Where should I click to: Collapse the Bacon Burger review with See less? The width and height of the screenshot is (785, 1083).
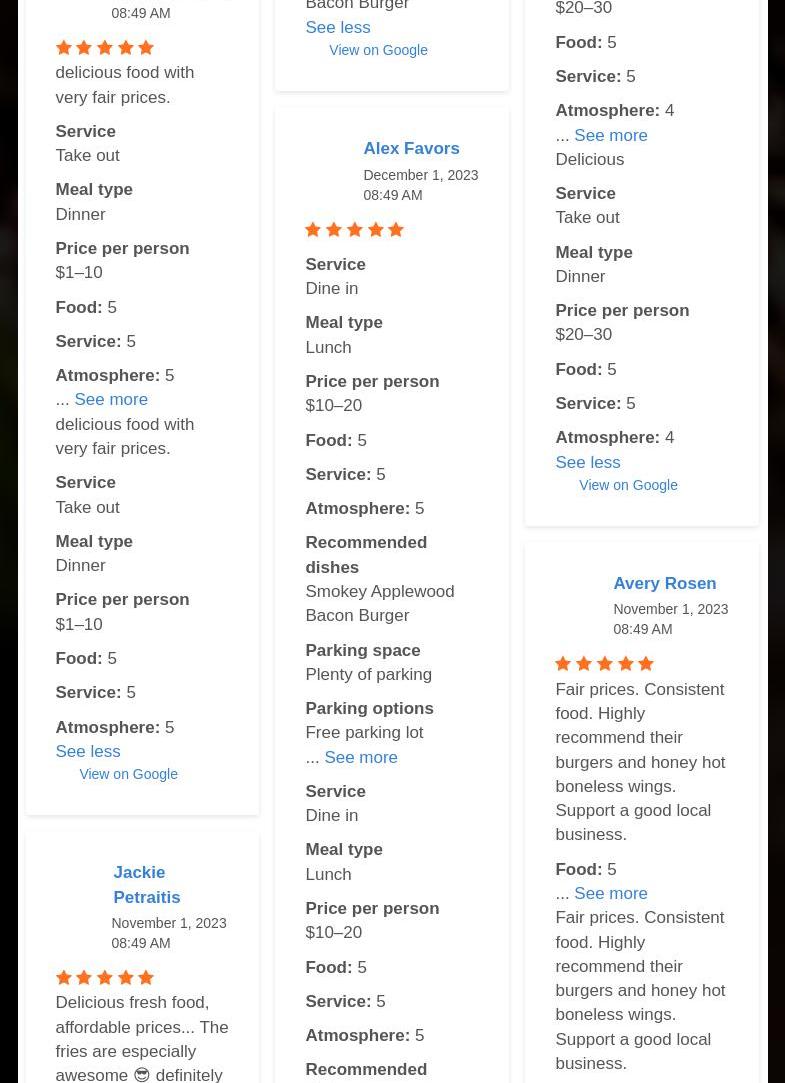(x=338, y=28)
